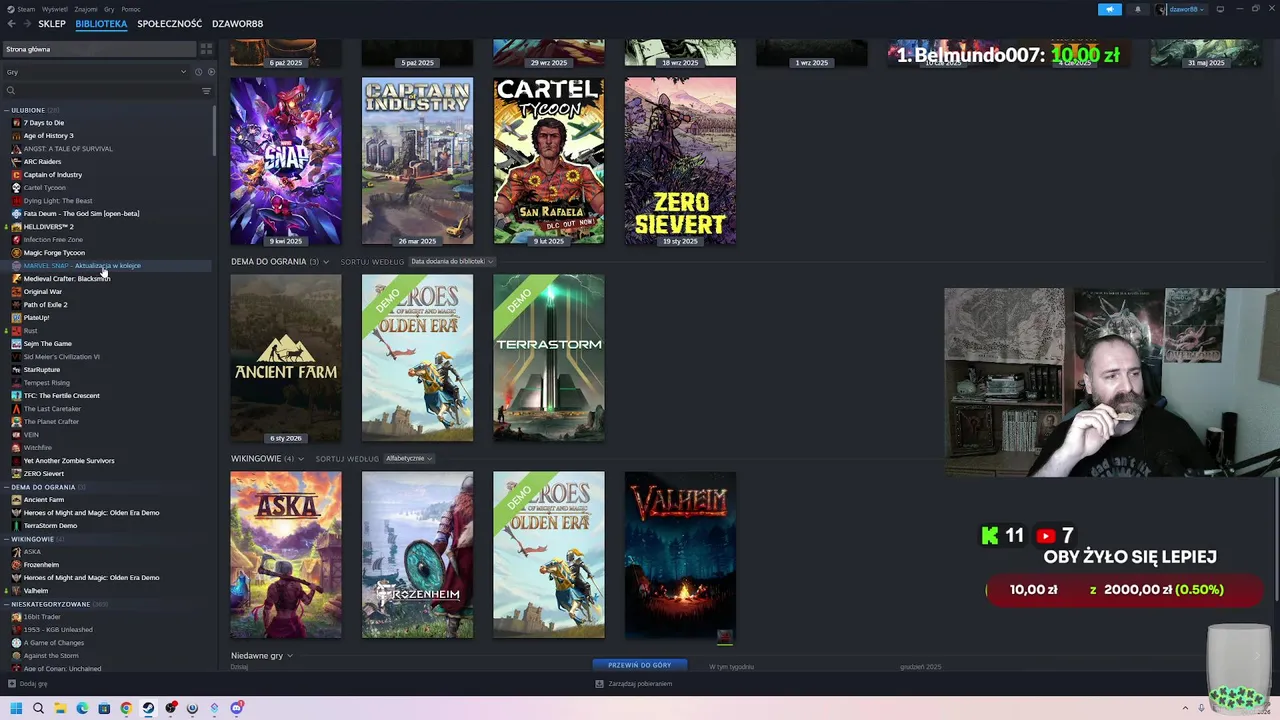Select TerraStorm Demo in sidebar
Screen dimensions: 1280x720
coord(50,526)
